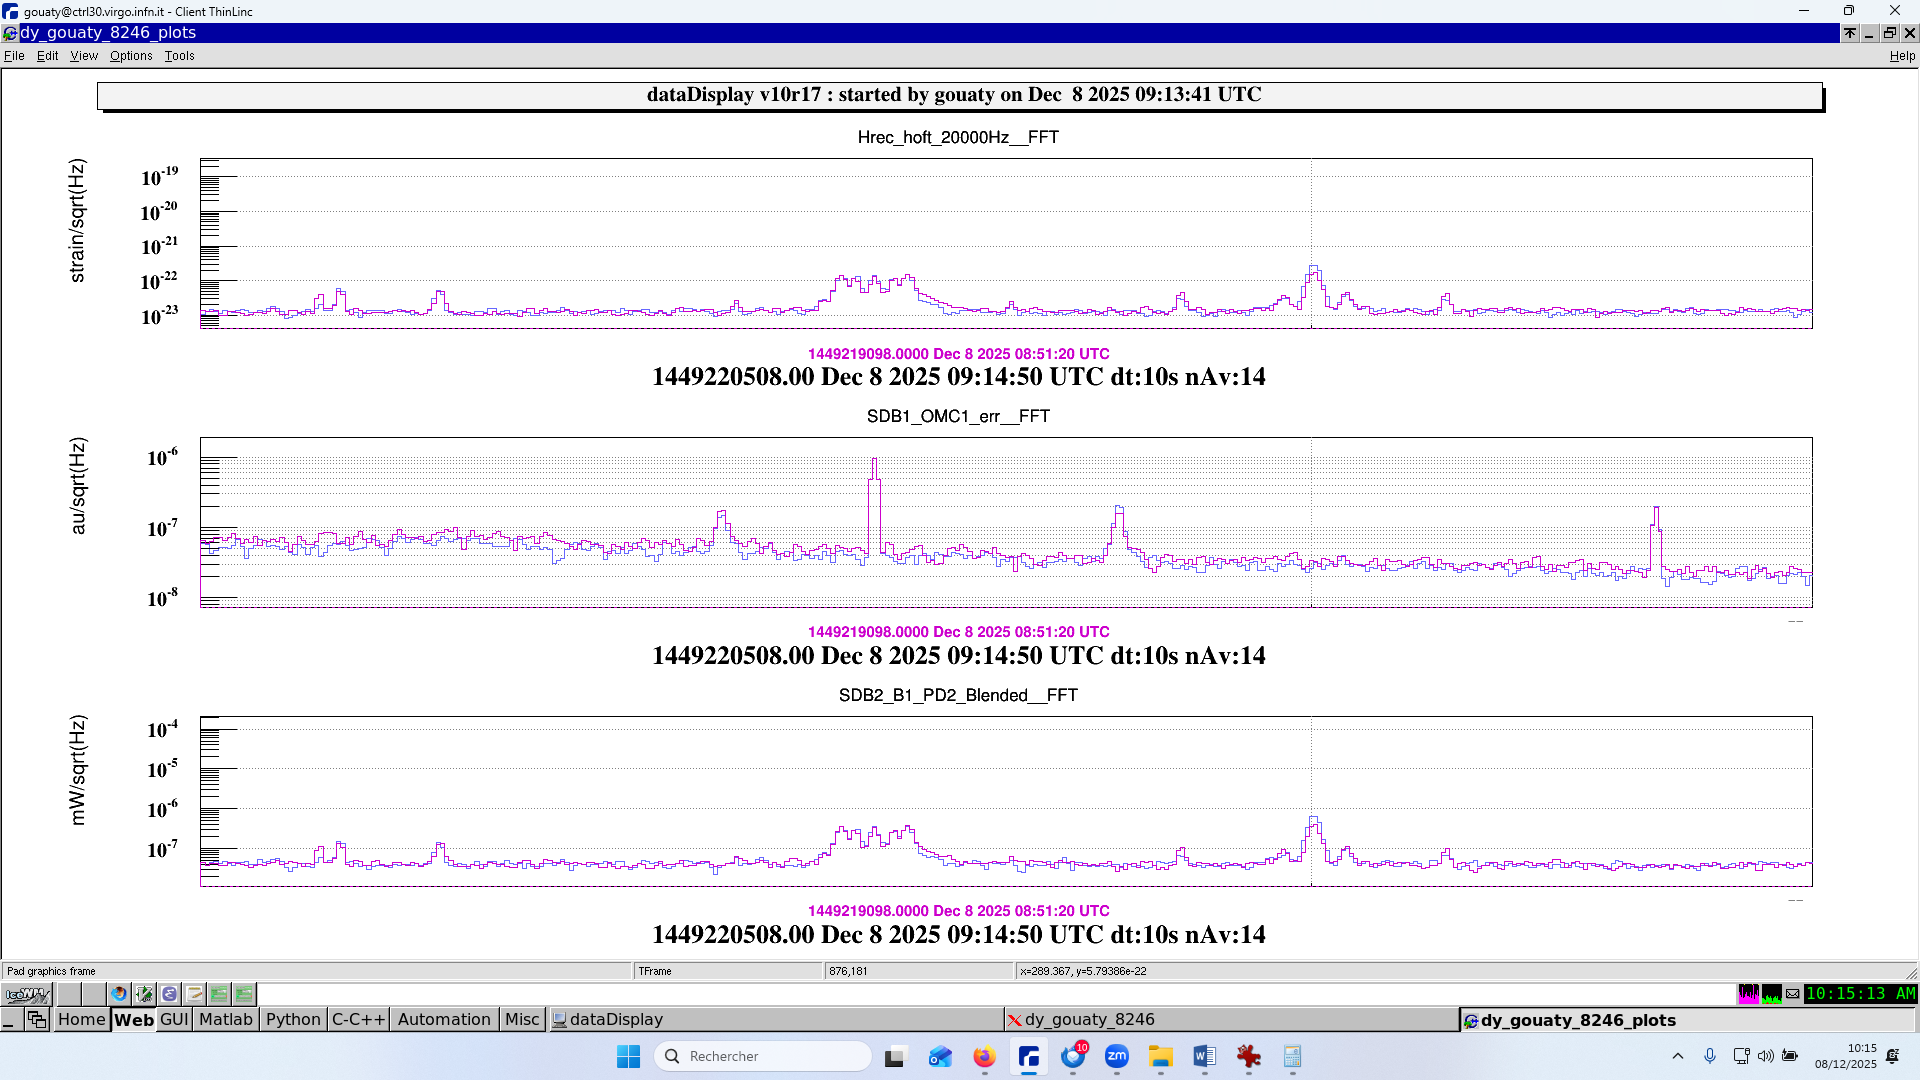Launch Firefox from IceWM toolbar

(119, 994)
